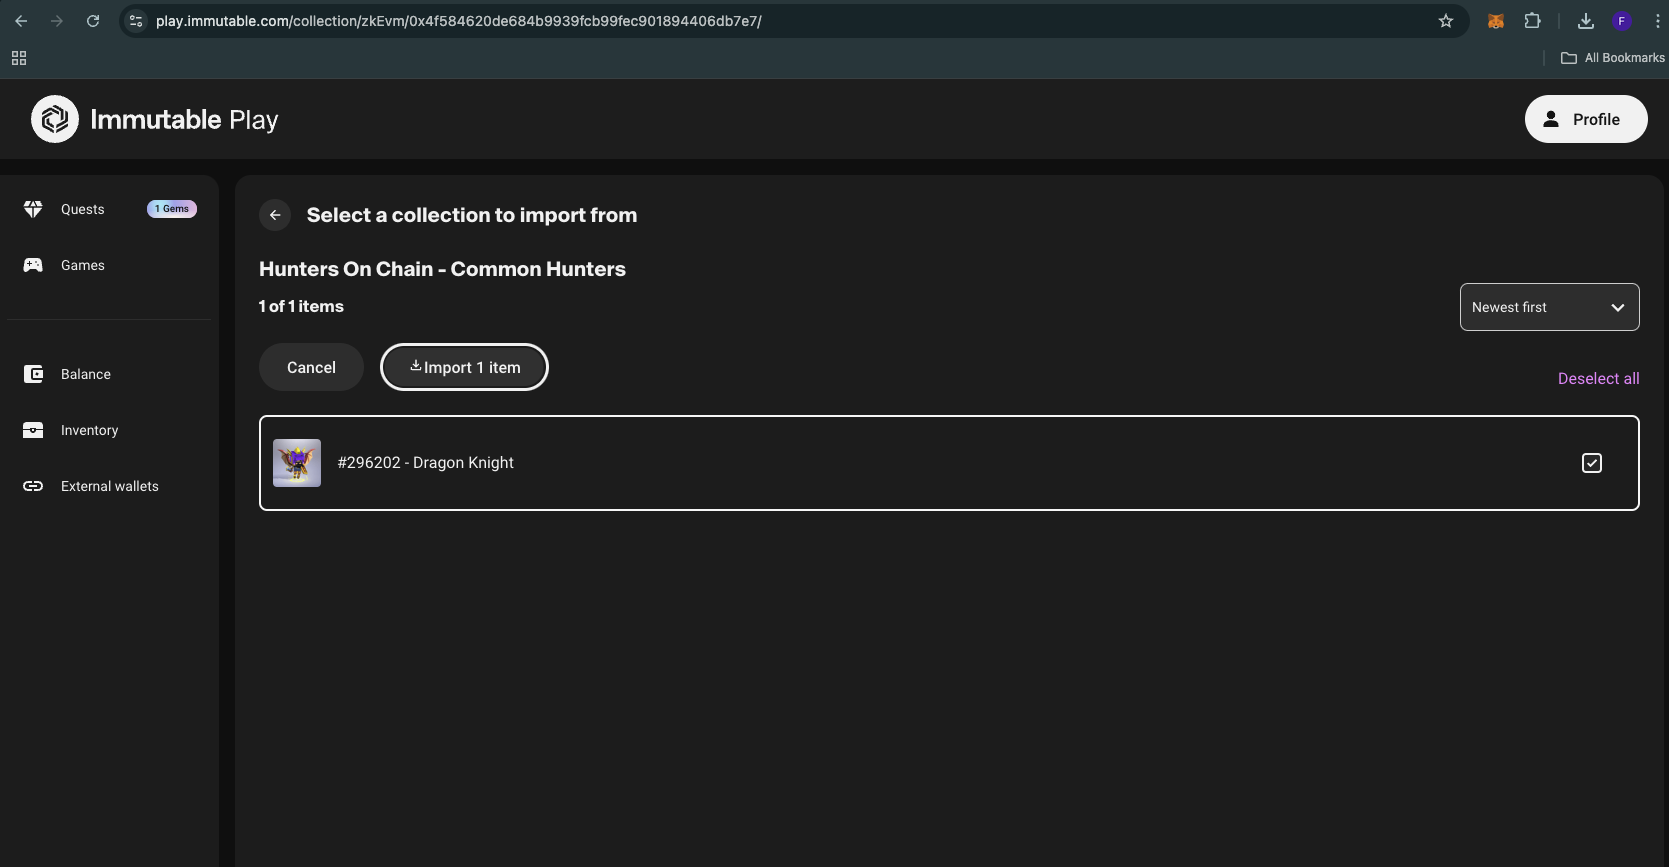This screenshot has height=867, width=1669.
Task: Click the Immutable Play logo
Action: tap(155, 119)
